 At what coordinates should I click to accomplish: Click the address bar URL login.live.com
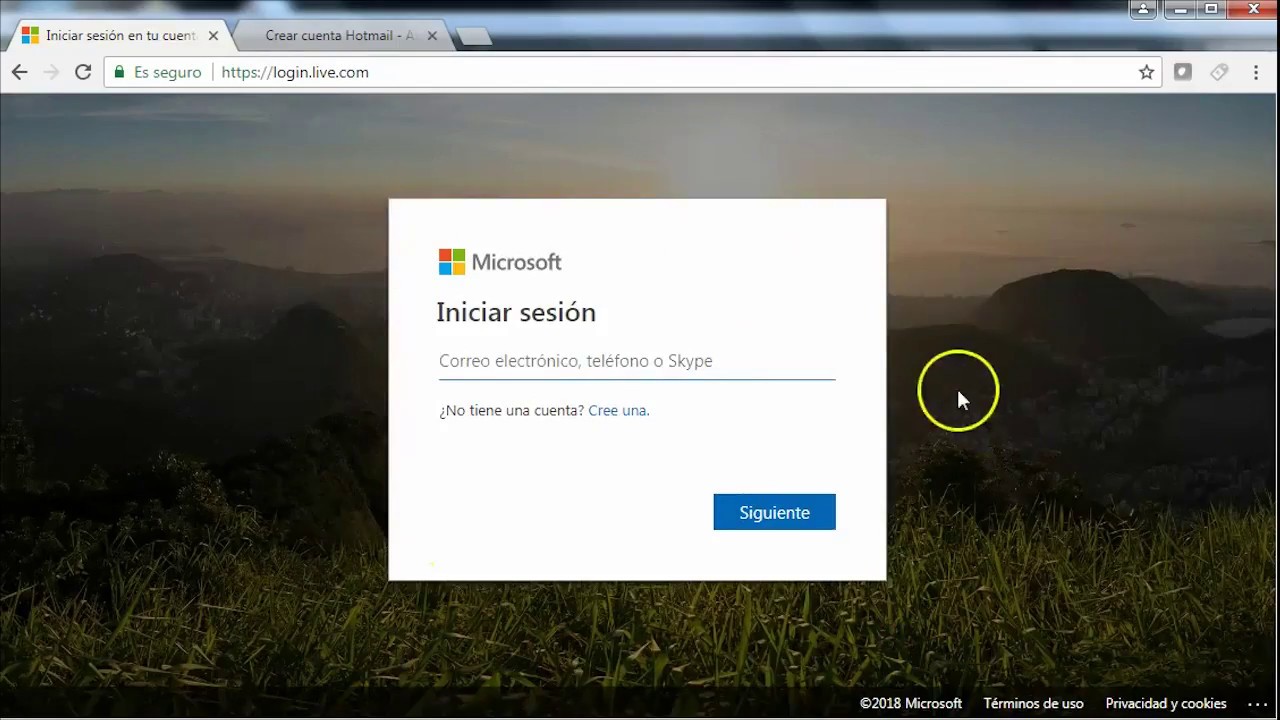[x=295, y=72]
